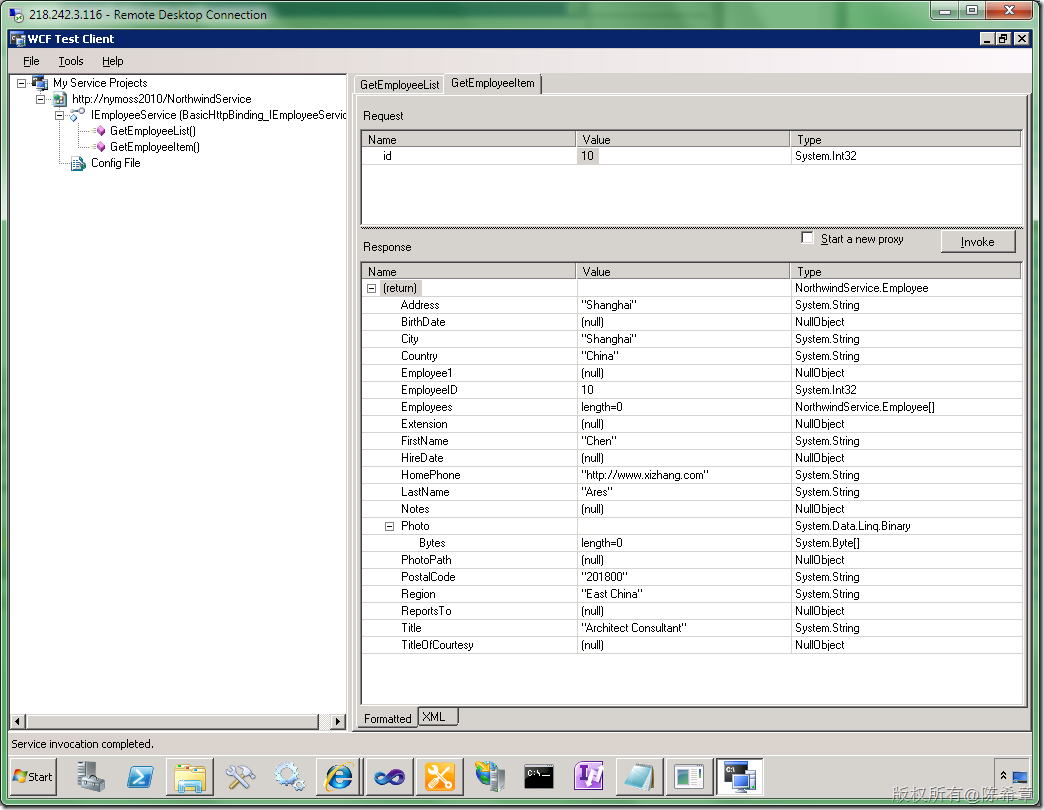Open the gears settings taskbar icon

point(290,777)
